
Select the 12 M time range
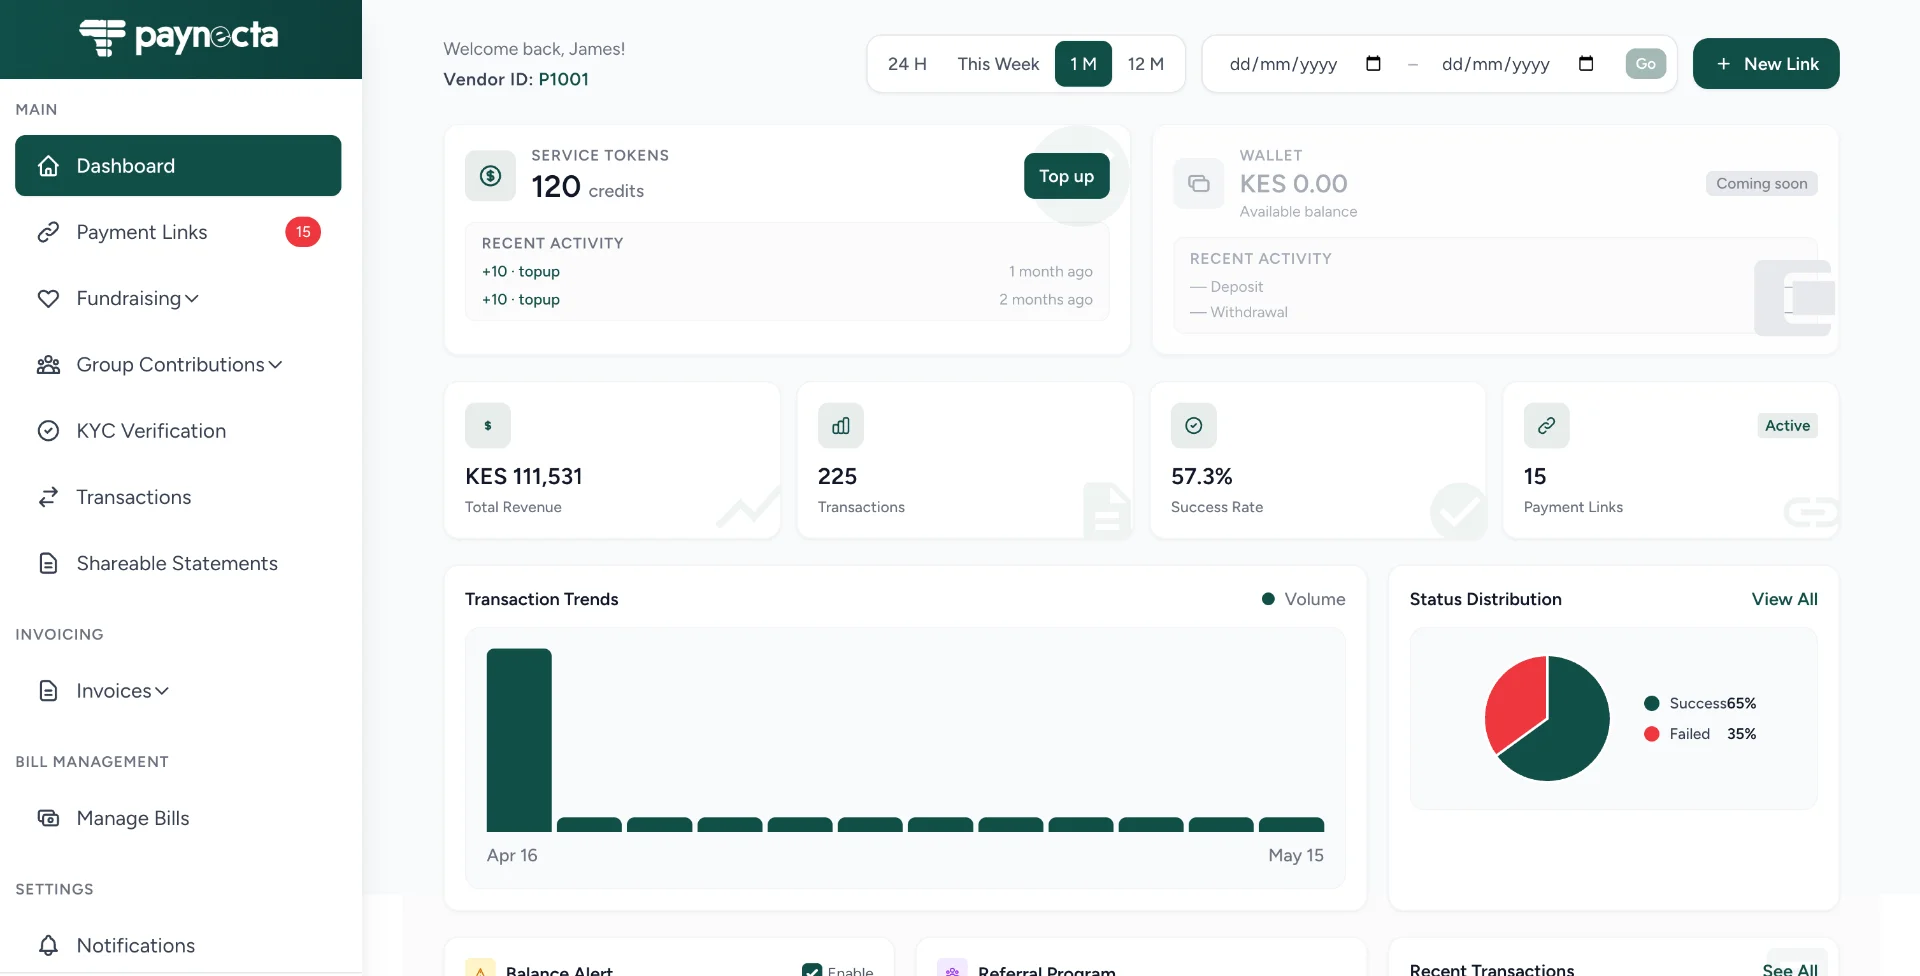pyautogui.click(x=1146, y=64)
